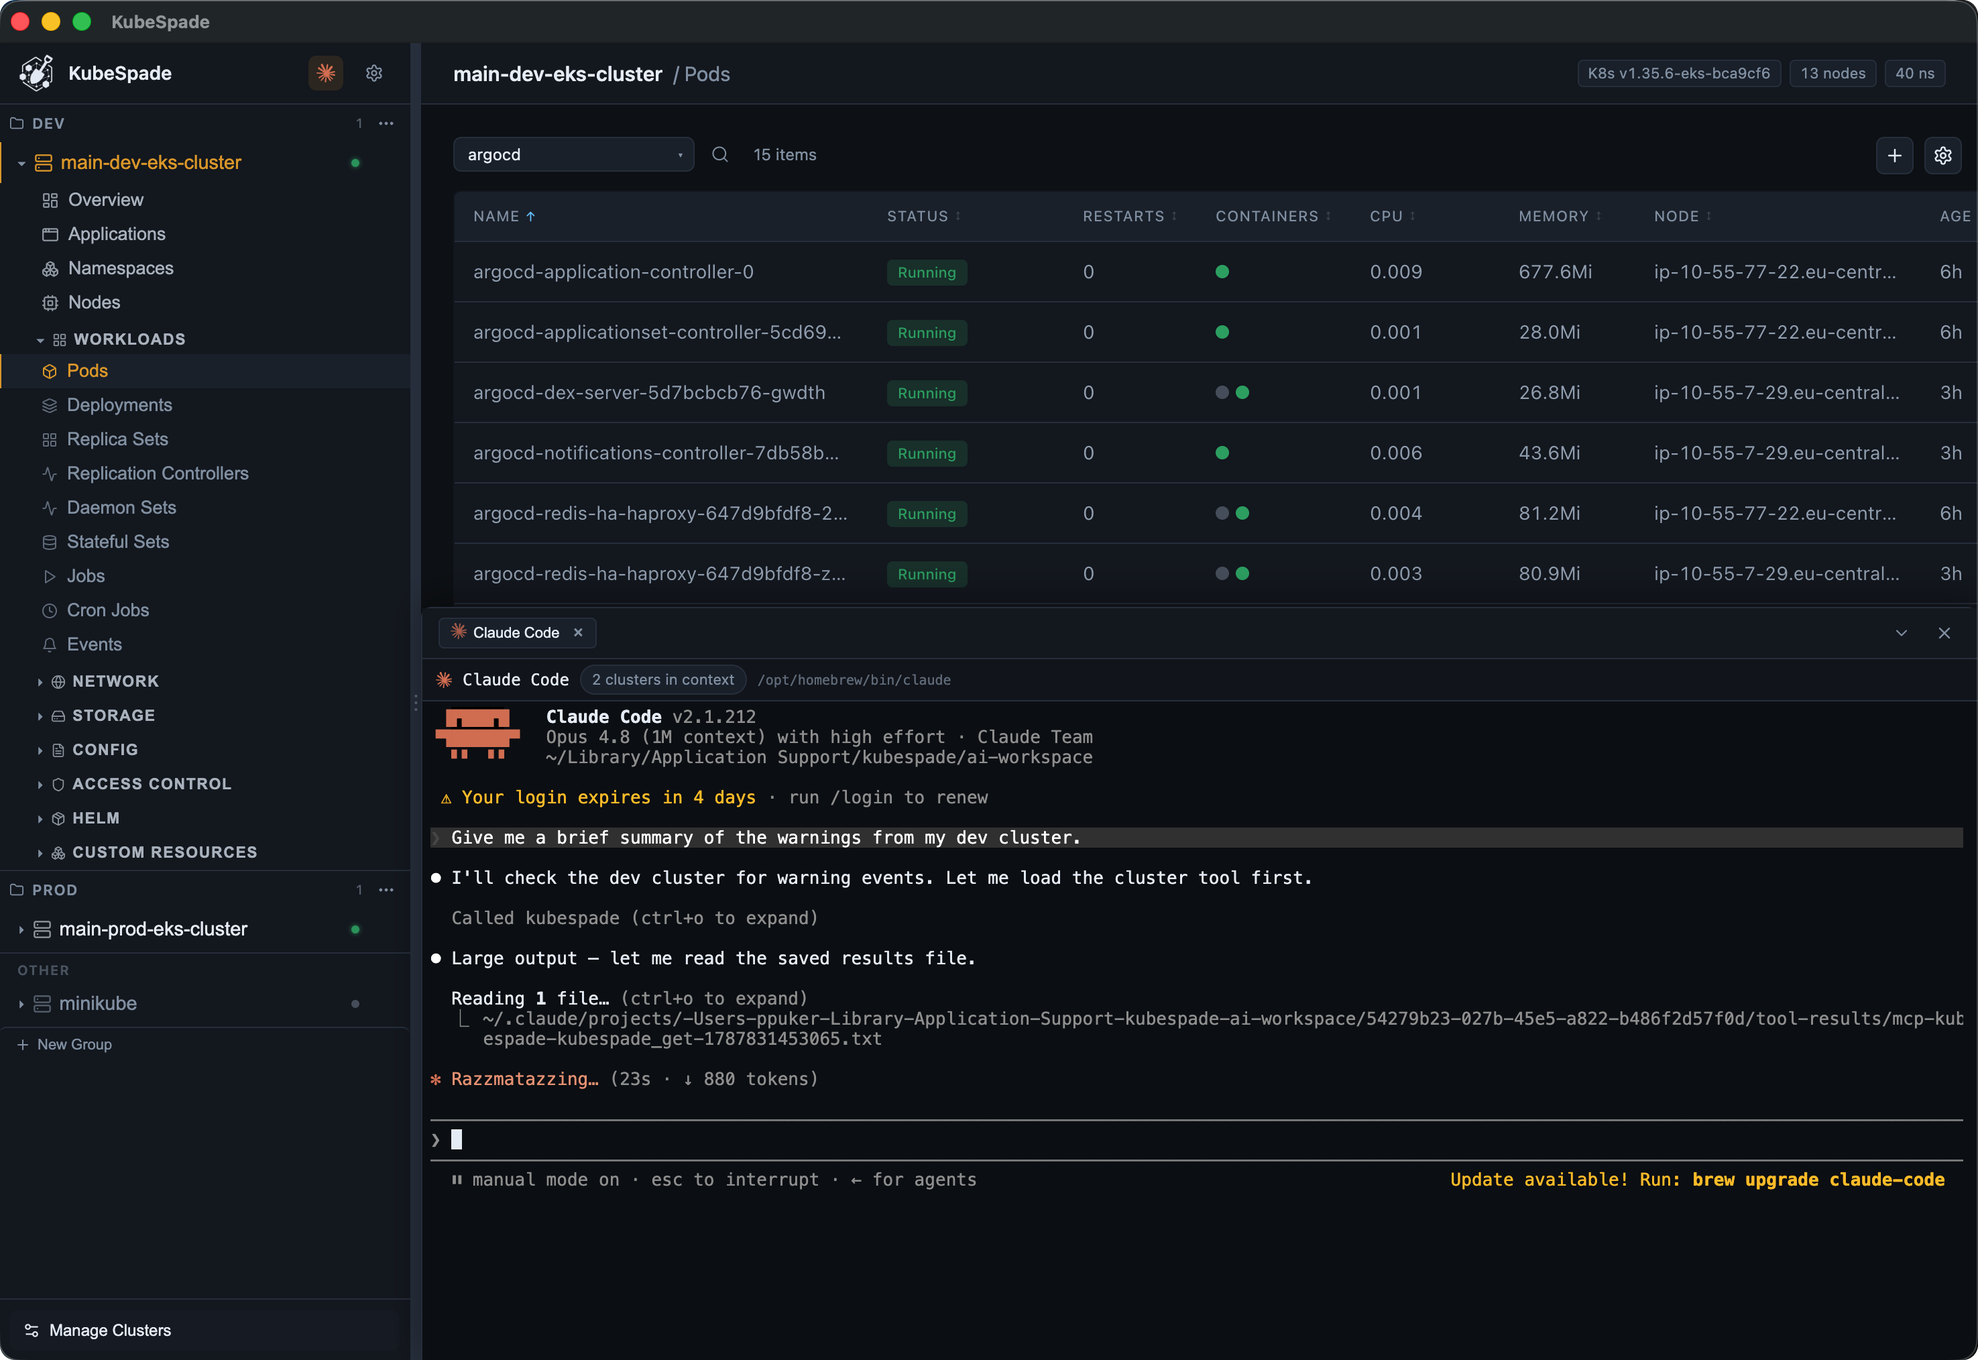The width and height of the screenshot is (1978, 1360).
Task: Sort table by NODE column
Action: click(x=1683, y=216)
